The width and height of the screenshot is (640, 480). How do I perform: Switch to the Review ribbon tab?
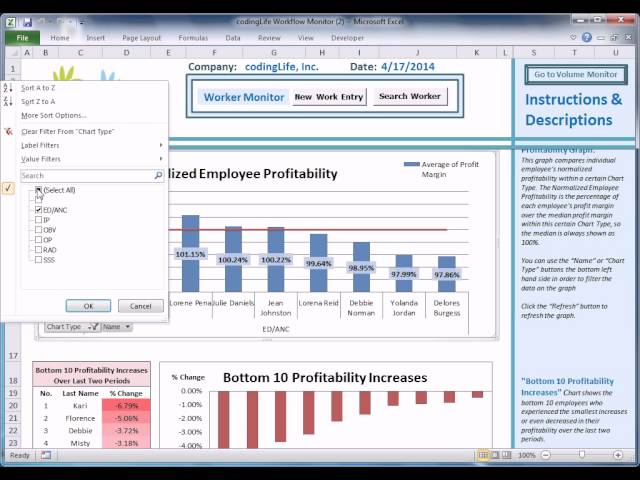point(269,38)
